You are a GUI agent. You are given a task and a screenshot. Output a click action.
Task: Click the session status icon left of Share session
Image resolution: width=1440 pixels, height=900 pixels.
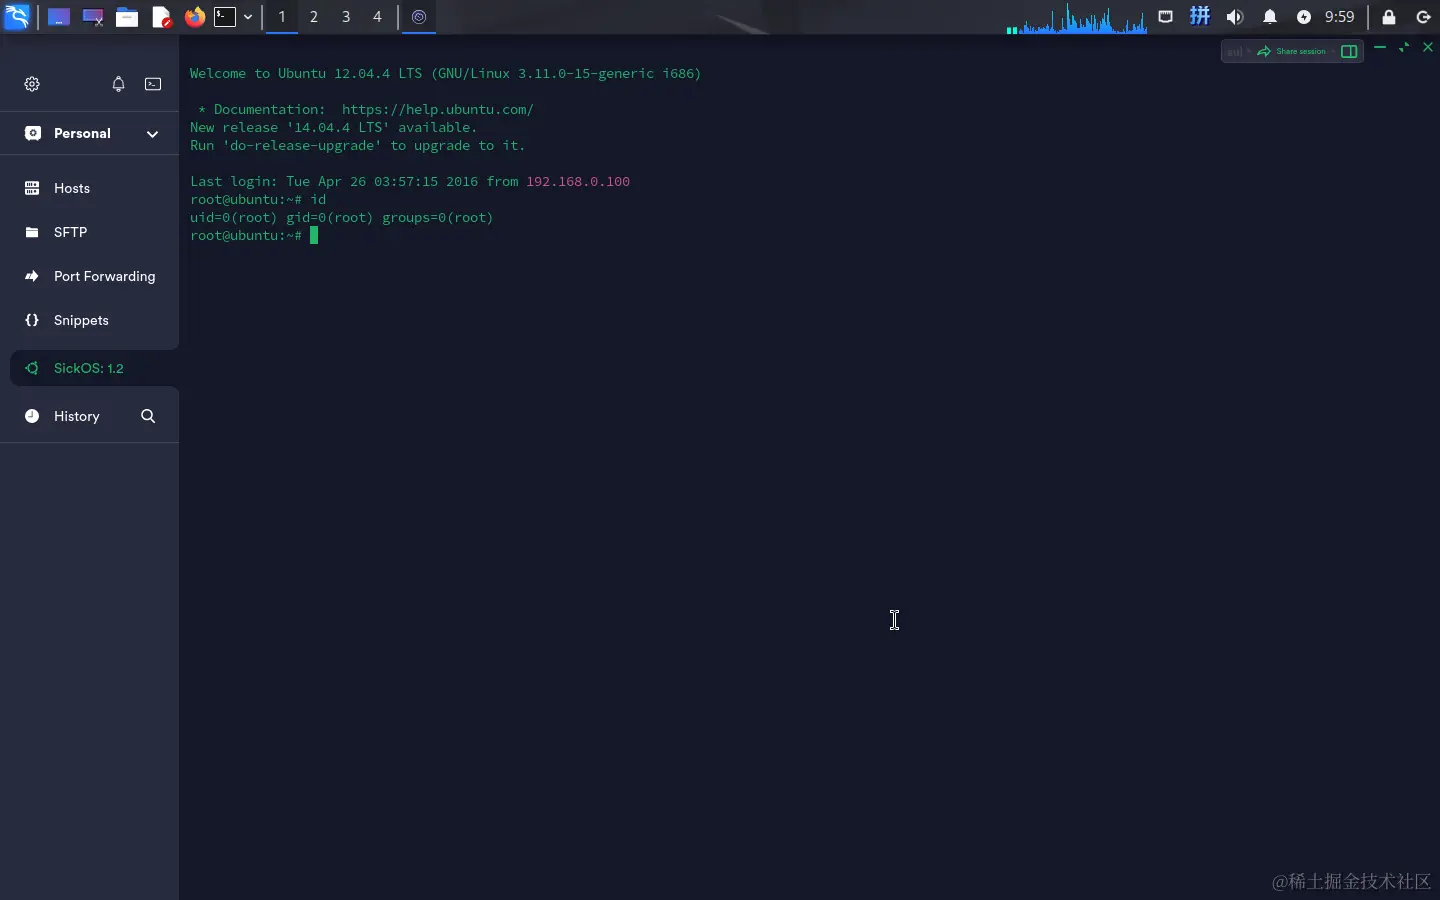pyautogui.click(x=1235, y=51)
